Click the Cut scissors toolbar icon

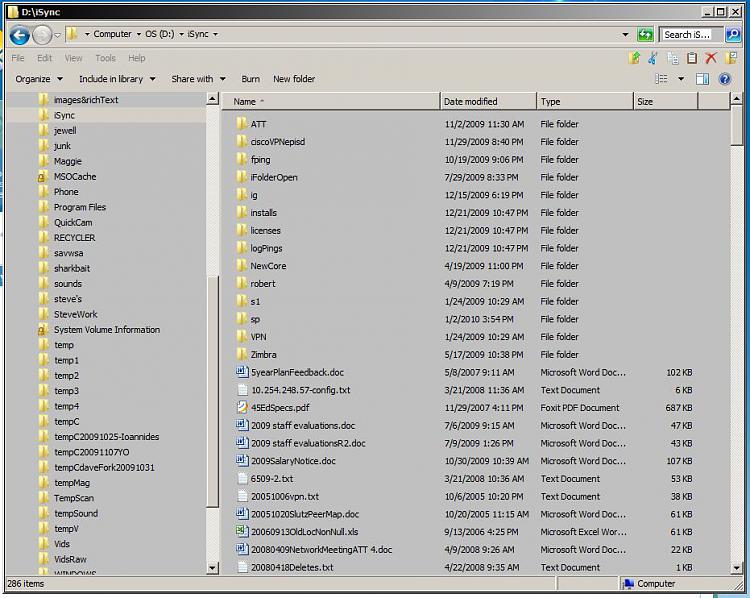[653, 58]
